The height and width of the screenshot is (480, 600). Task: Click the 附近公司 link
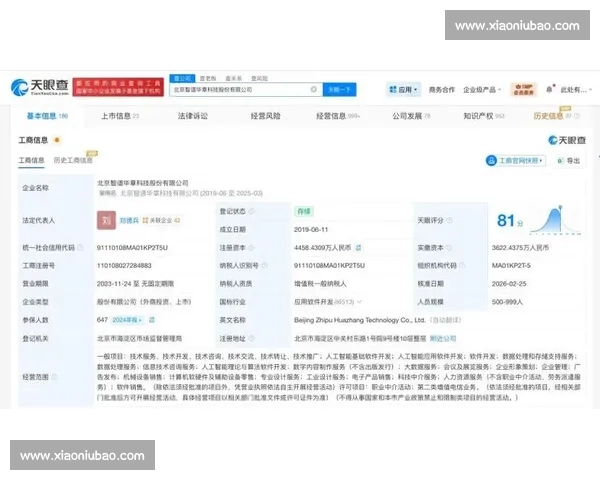(442, 339)
